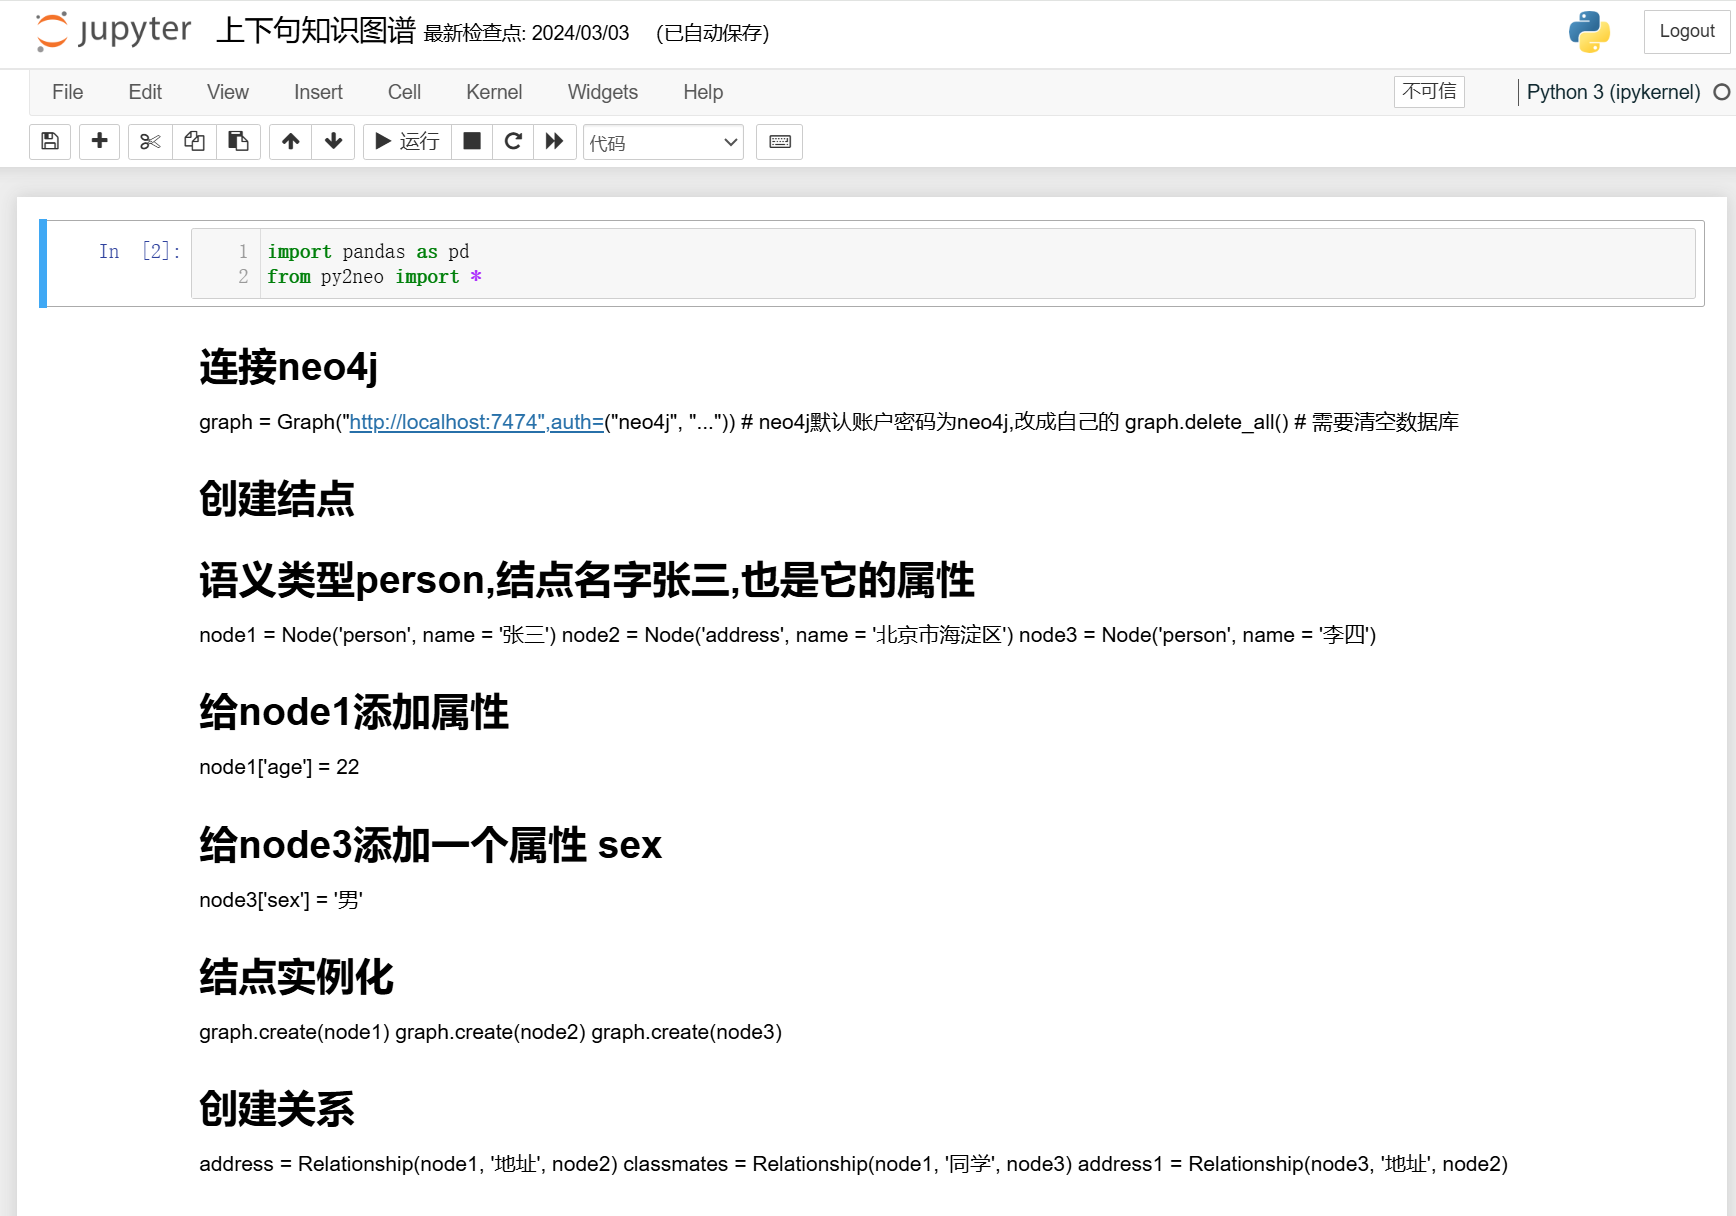This screenshot has height=1216, width=1736.
Task: Click the Python logo icon
Action: coord(1589,32)
